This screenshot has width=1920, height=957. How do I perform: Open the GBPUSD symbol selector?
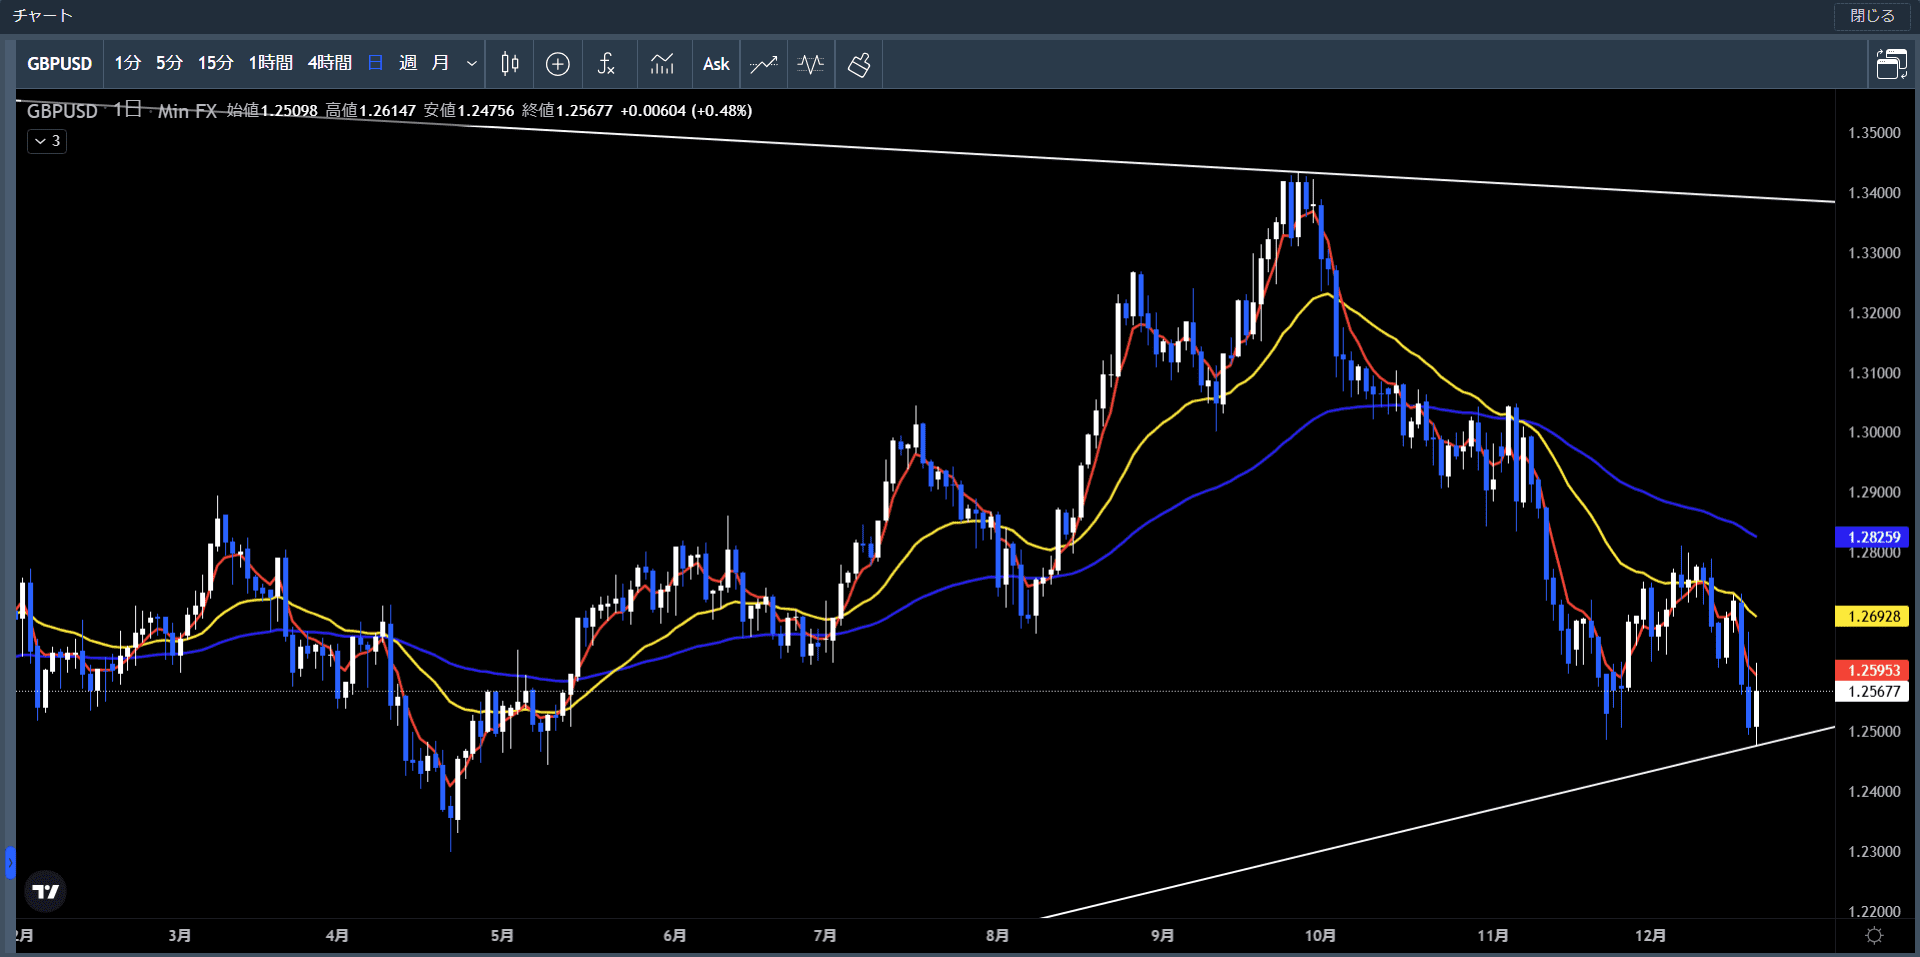59,64
